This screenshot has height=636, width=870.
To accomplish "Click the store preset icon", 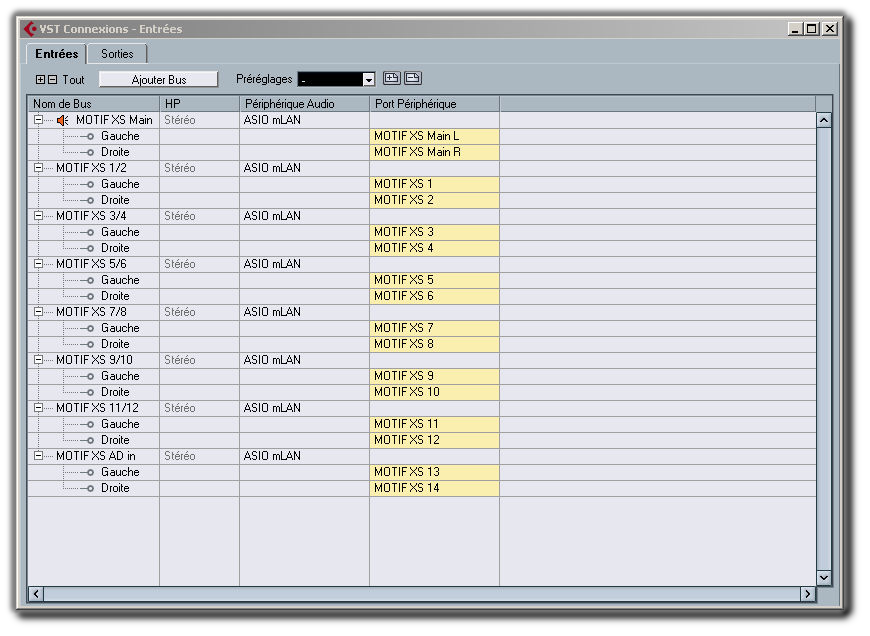I will coord(392,78).
